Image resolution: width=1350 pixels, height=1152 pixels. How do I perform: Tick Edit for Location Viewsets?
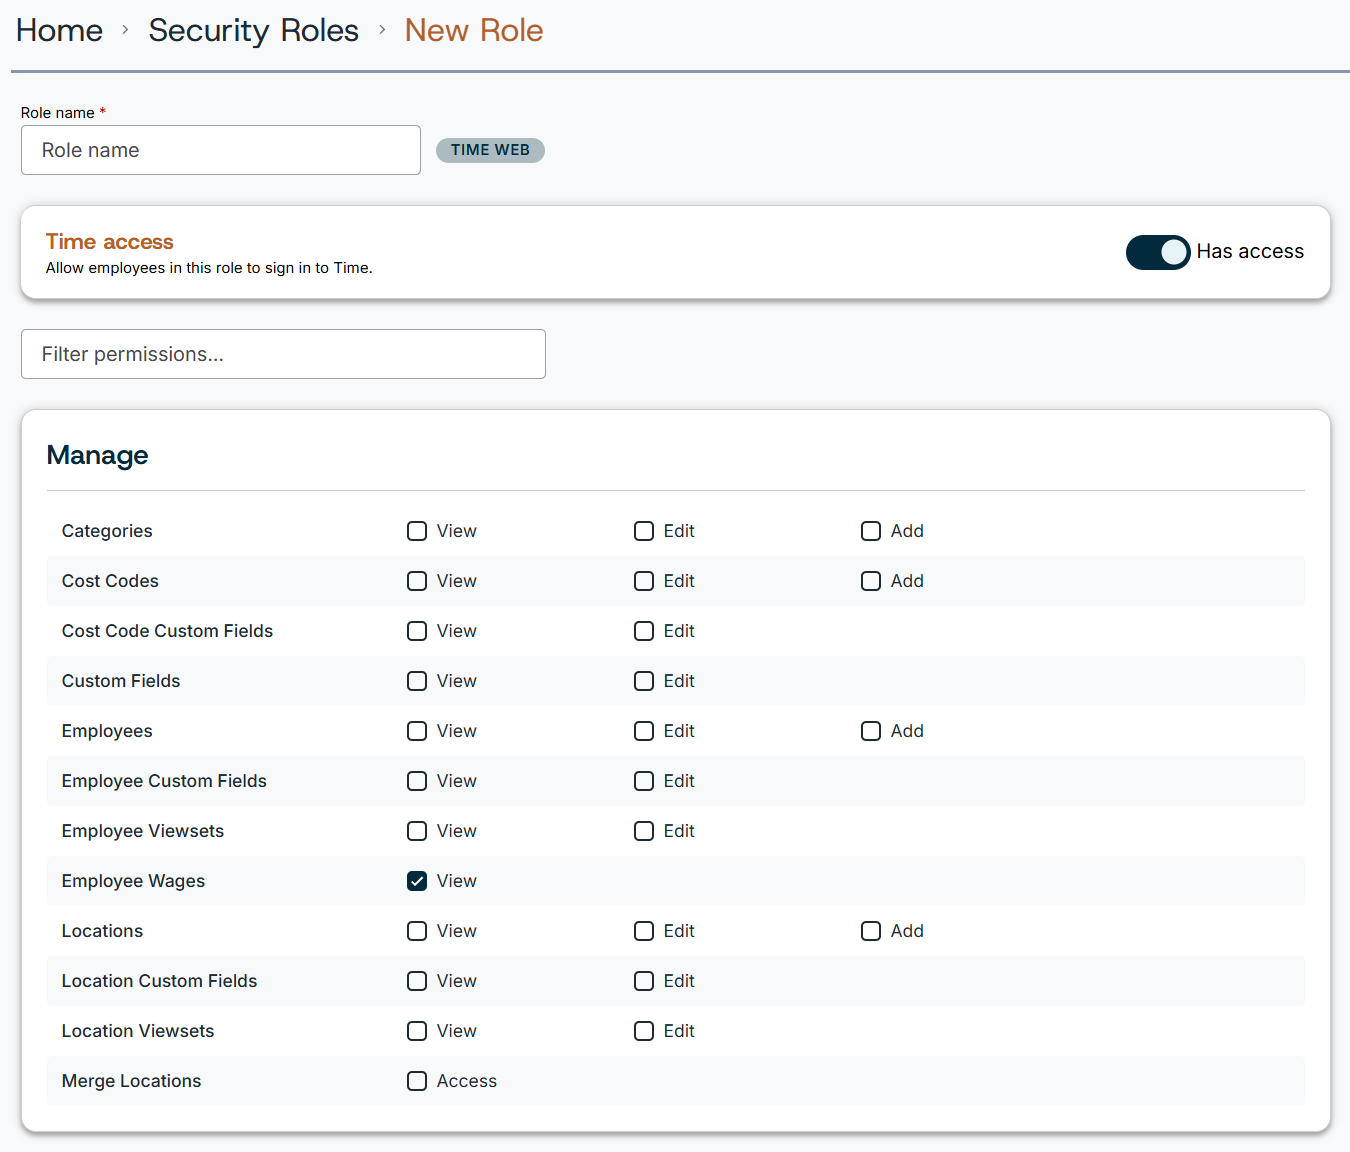[x=644, y=1031]
